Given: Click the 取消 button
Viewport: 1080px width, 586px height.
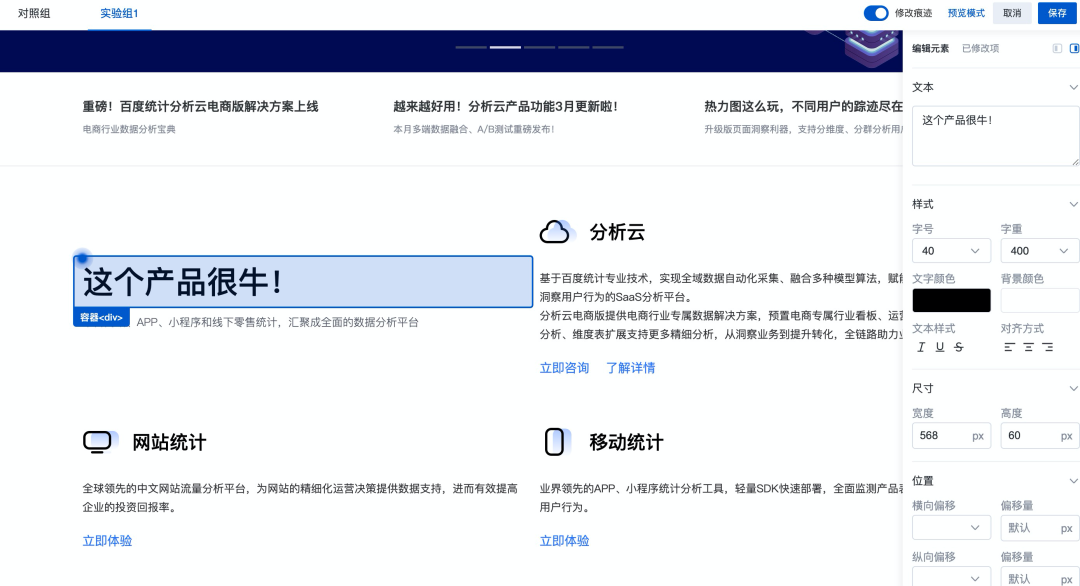Looking at the screenshot, I should tap(1012, 13).
